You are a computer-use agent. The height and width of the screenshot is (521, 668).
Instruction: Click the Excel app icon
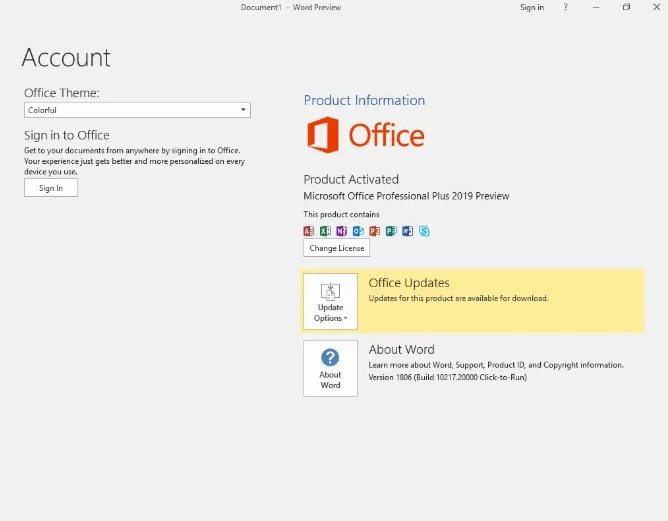325,231
